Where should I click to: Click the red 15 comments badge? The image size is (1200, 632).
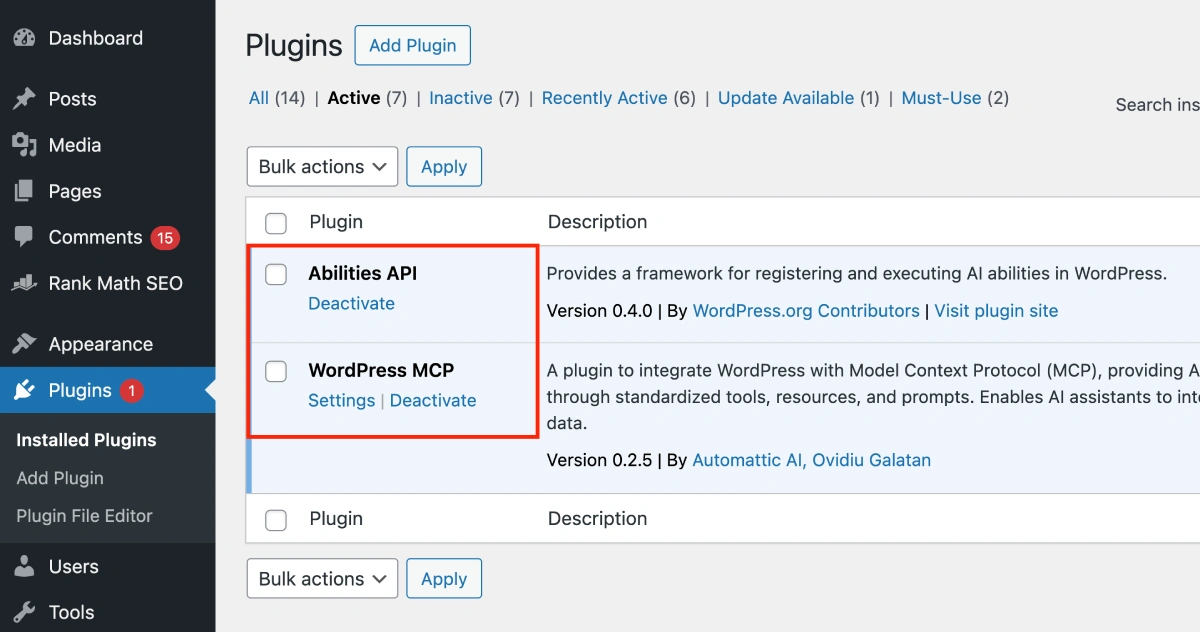pyautogui.click(x=165, y=238)
